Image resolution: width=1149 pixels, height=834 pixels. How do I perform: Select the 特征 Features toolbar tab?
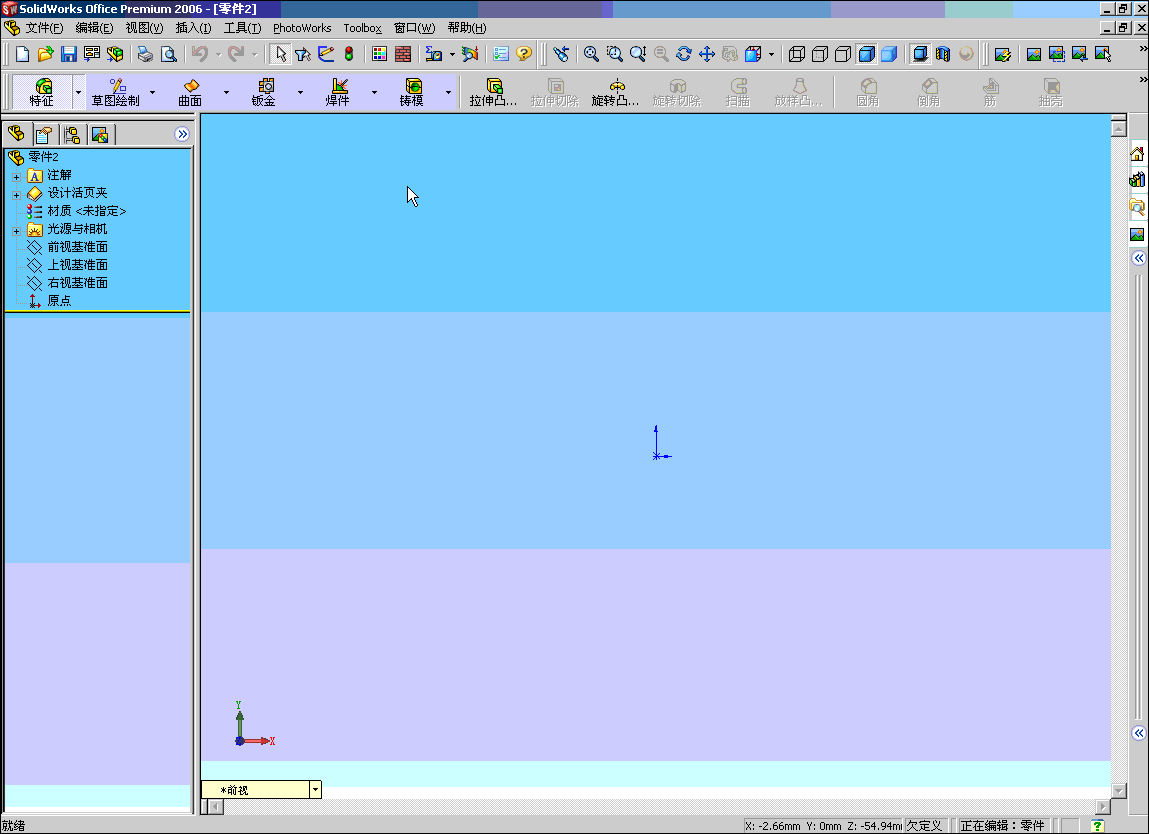(x=42, y=93)
